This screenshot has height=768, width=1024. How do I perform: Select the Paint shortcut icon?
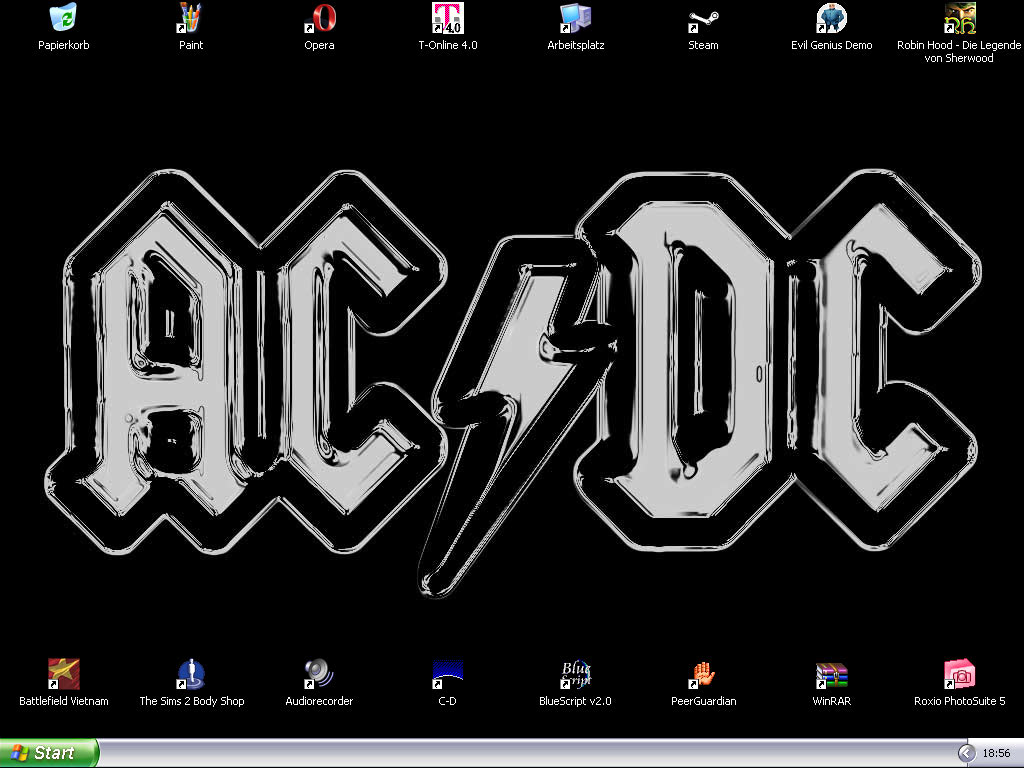pyautogui.click(x=191, y=18)
